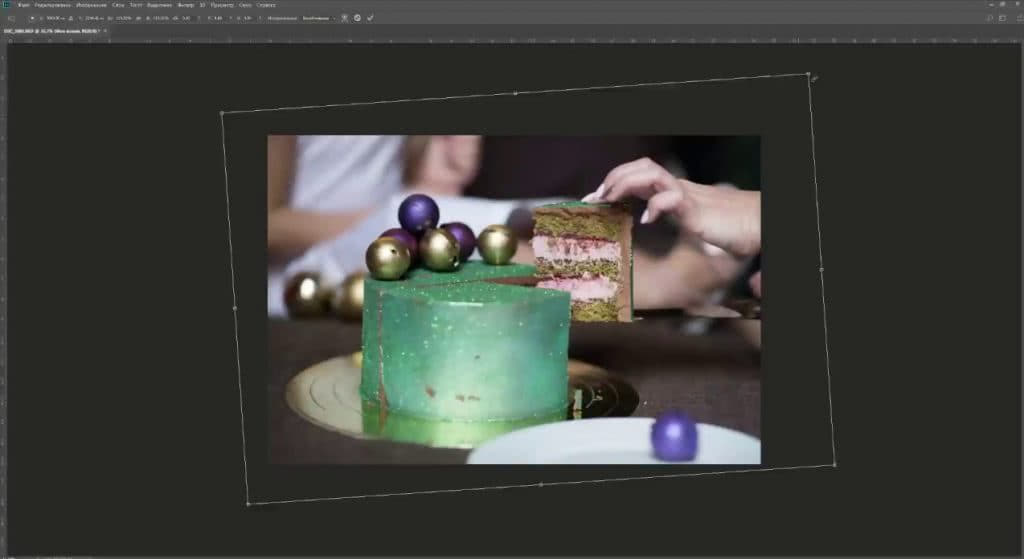Cancel the transform using the circle-slash icon
This screenshot has height=559, width=1024.
click(x=358, y=18)
